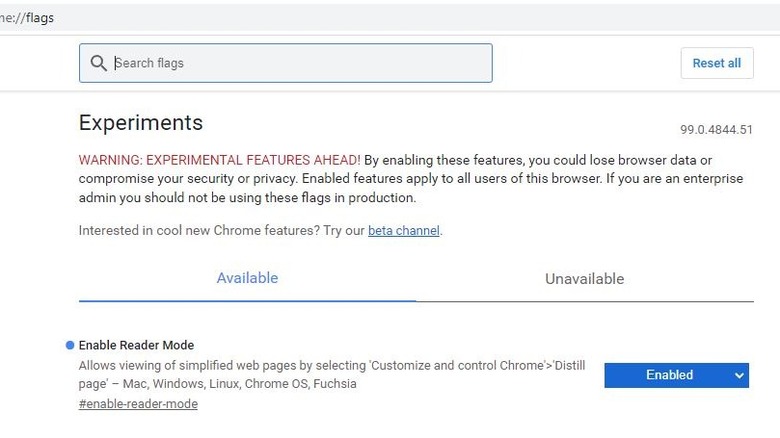Click the blue underline beneath the Available tab
Screen dimensions: 780x438
click(x=247, y=300)
